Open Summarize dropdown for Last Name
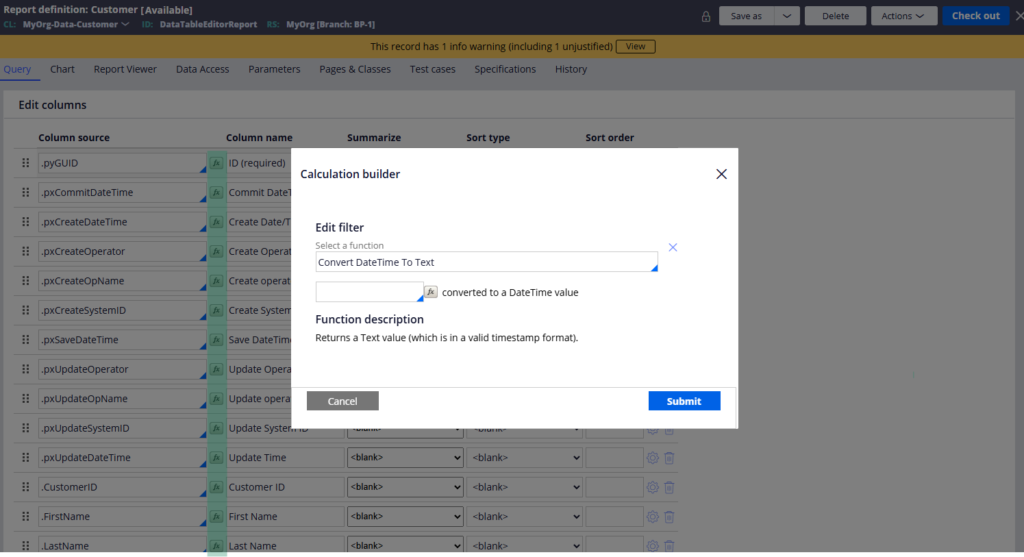 pyautogui.click(x=405, y=546)
